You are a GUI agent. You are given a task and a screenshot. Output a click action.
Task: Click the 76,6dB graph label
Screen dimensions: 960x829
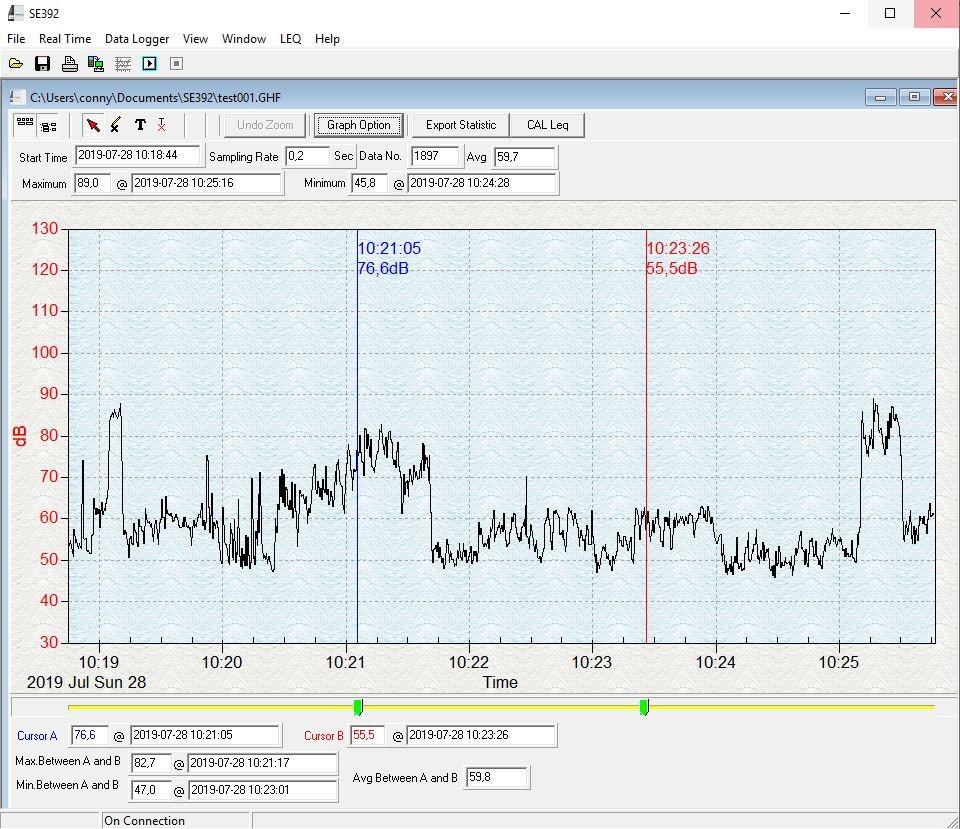(383, 269)
